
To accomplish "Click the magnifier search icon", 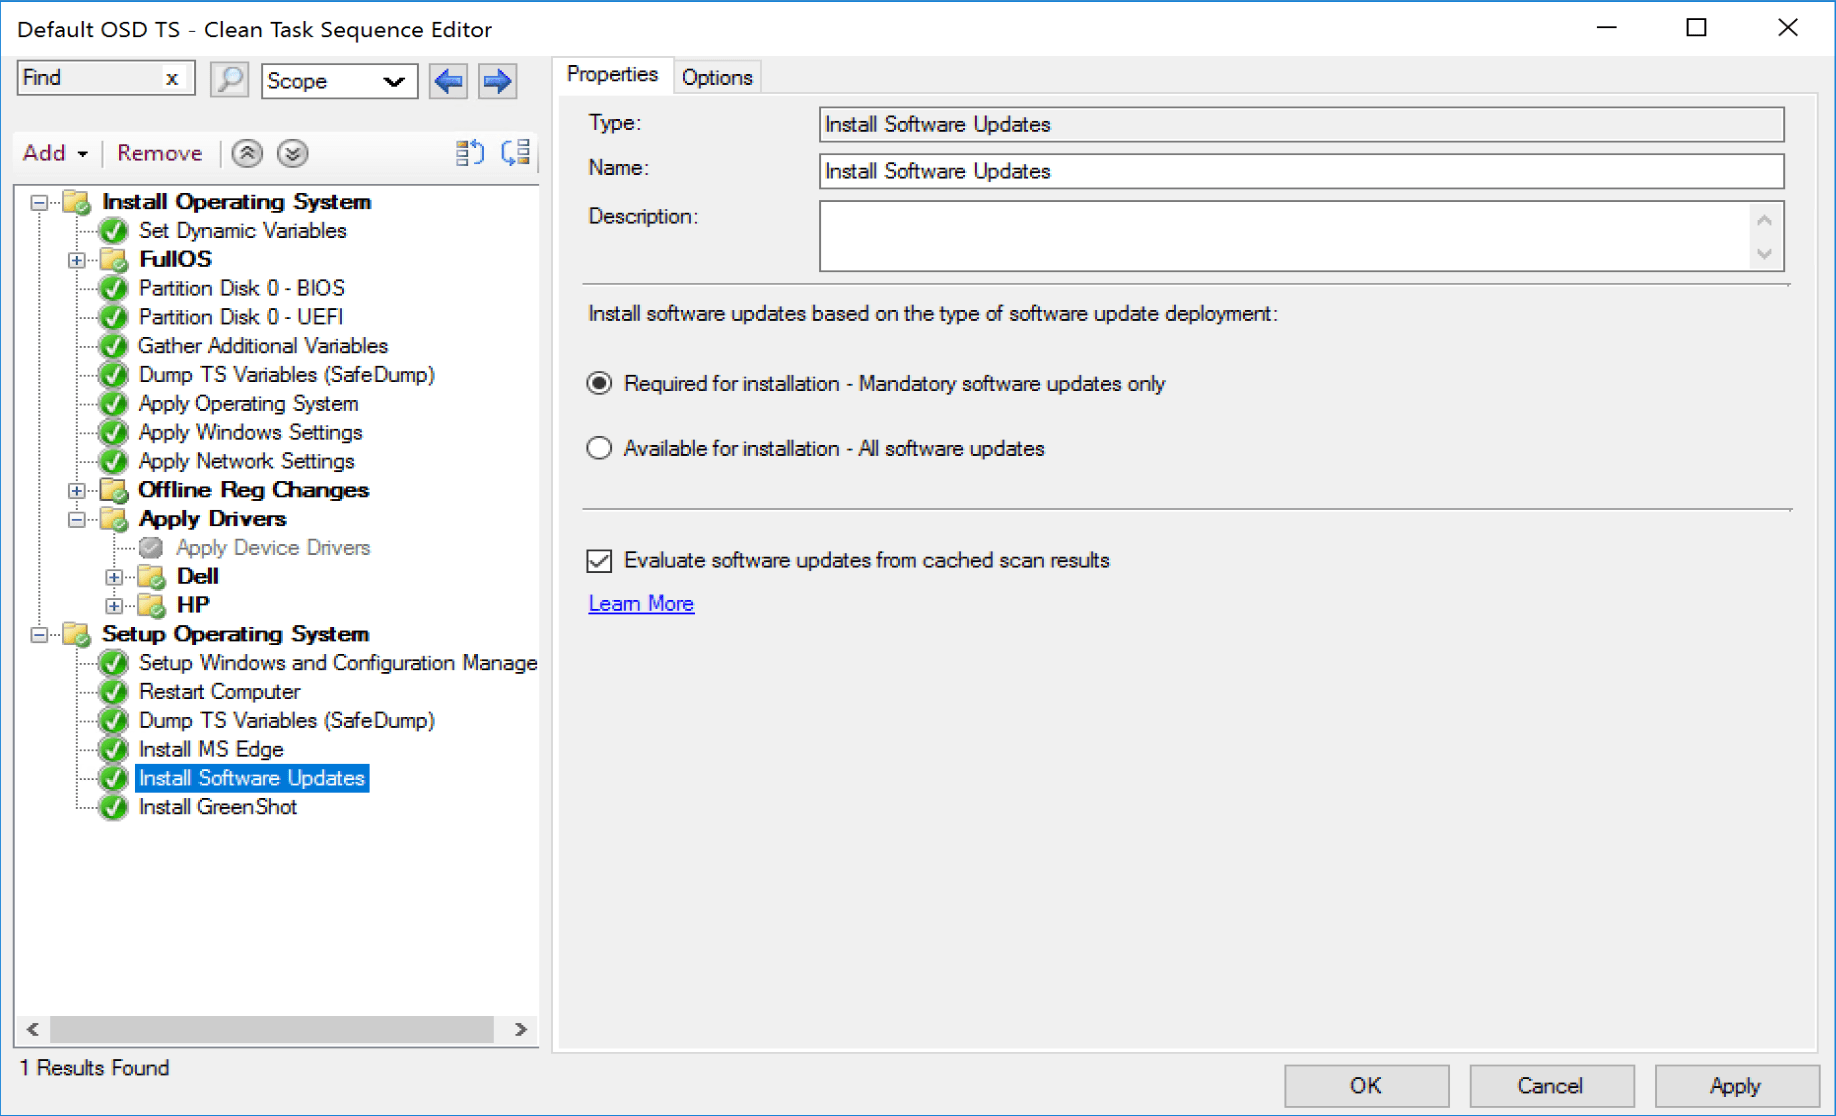I will (229, 80).
